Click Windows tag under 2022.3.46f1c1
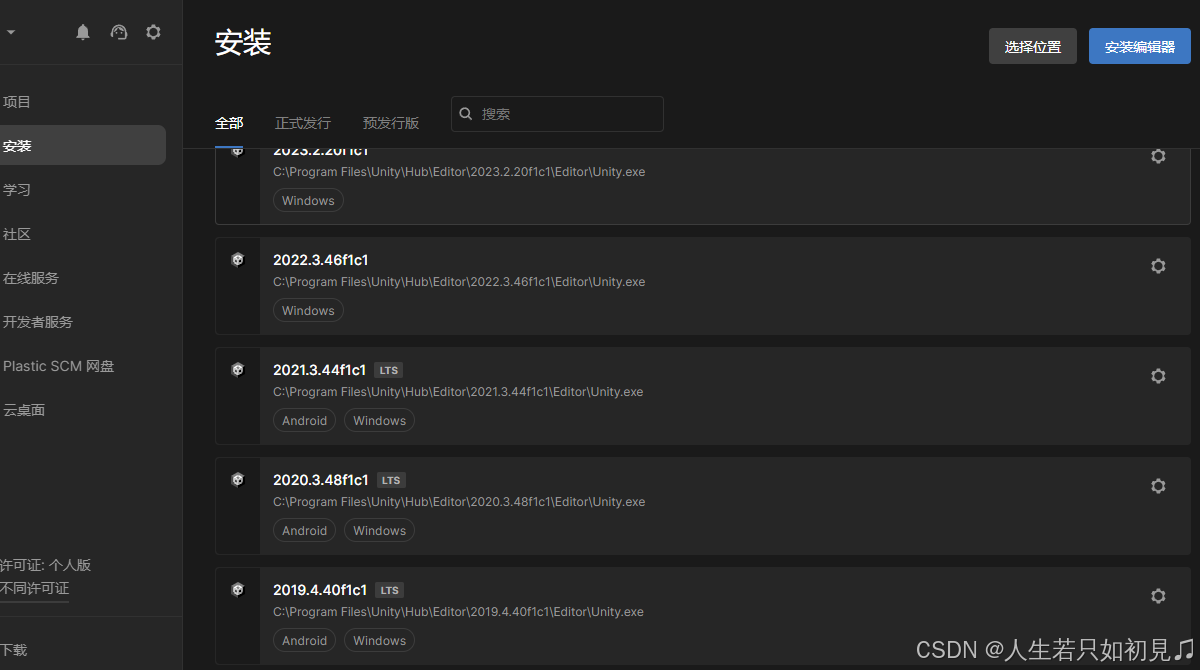This screenshot has width=1200, height=670. (x=308, y=311)
